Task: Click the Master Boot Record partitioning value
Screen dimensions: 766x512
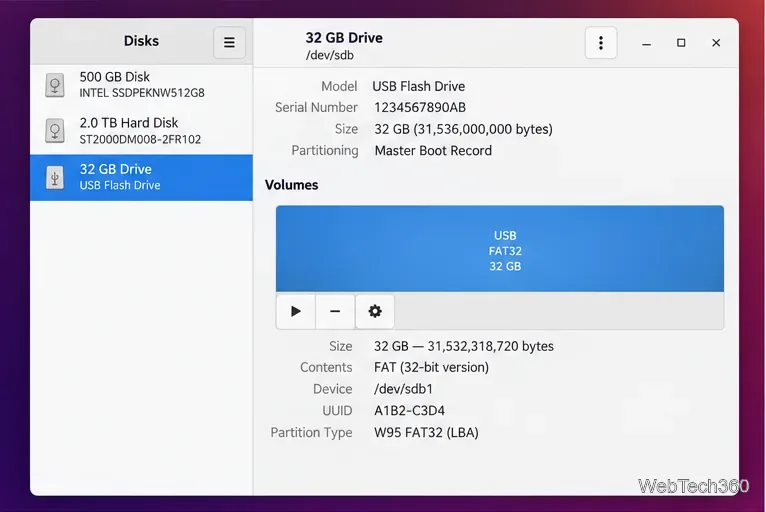Action: click(x=433, y=150)
